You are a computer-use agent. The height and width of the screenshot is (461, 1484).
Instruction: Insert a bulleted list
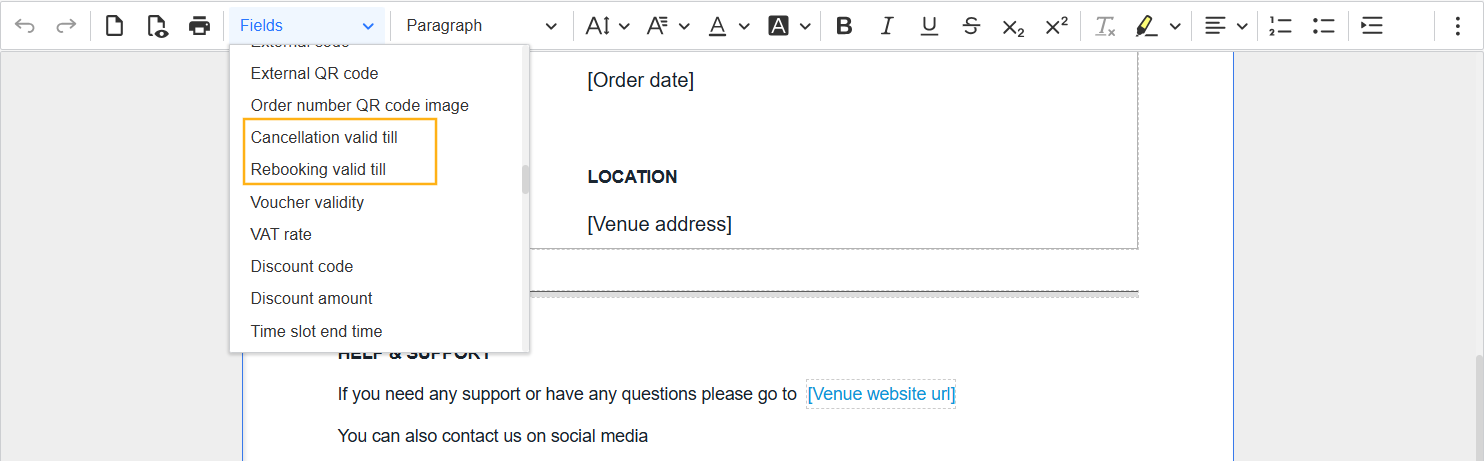point(1324,26)
